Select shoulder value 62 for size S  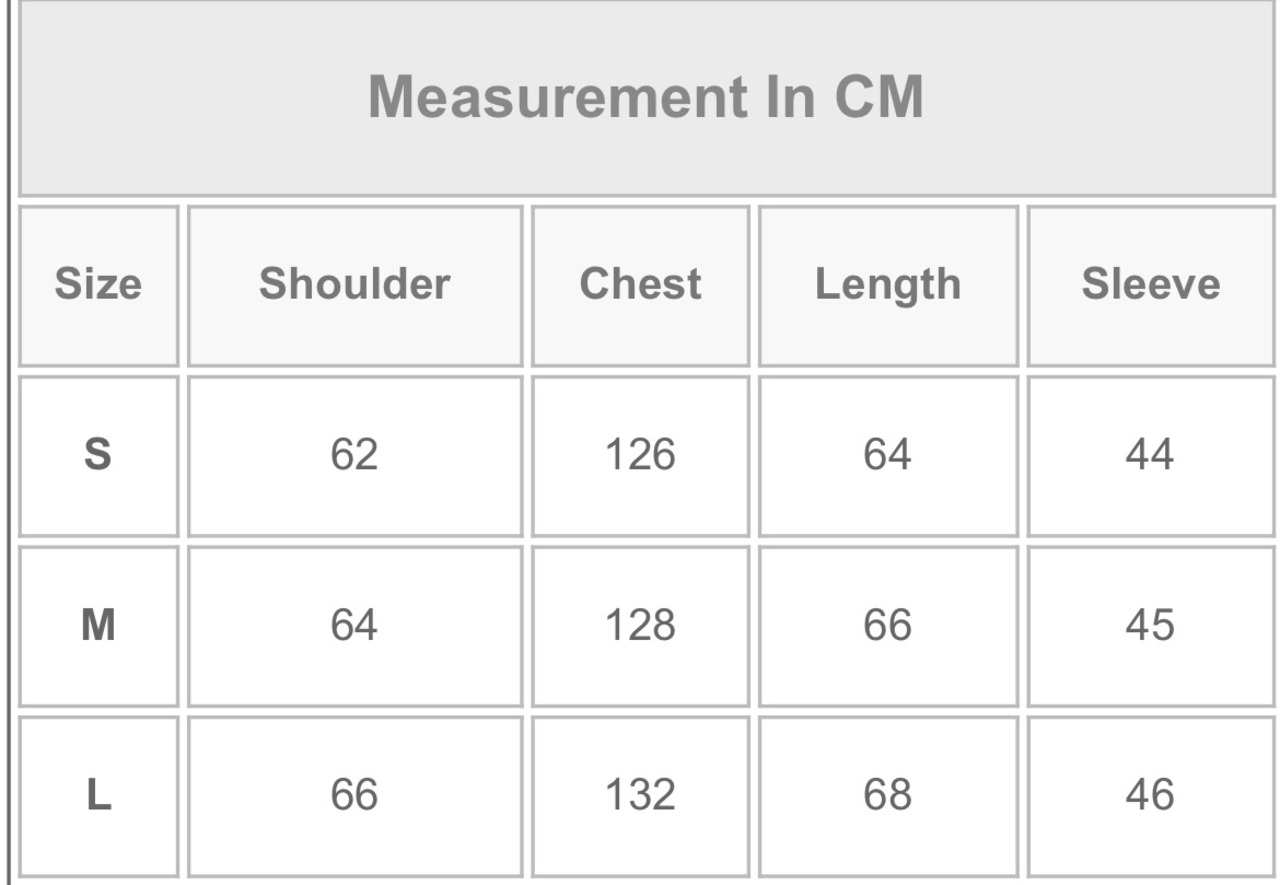click(x=354, y=455)
